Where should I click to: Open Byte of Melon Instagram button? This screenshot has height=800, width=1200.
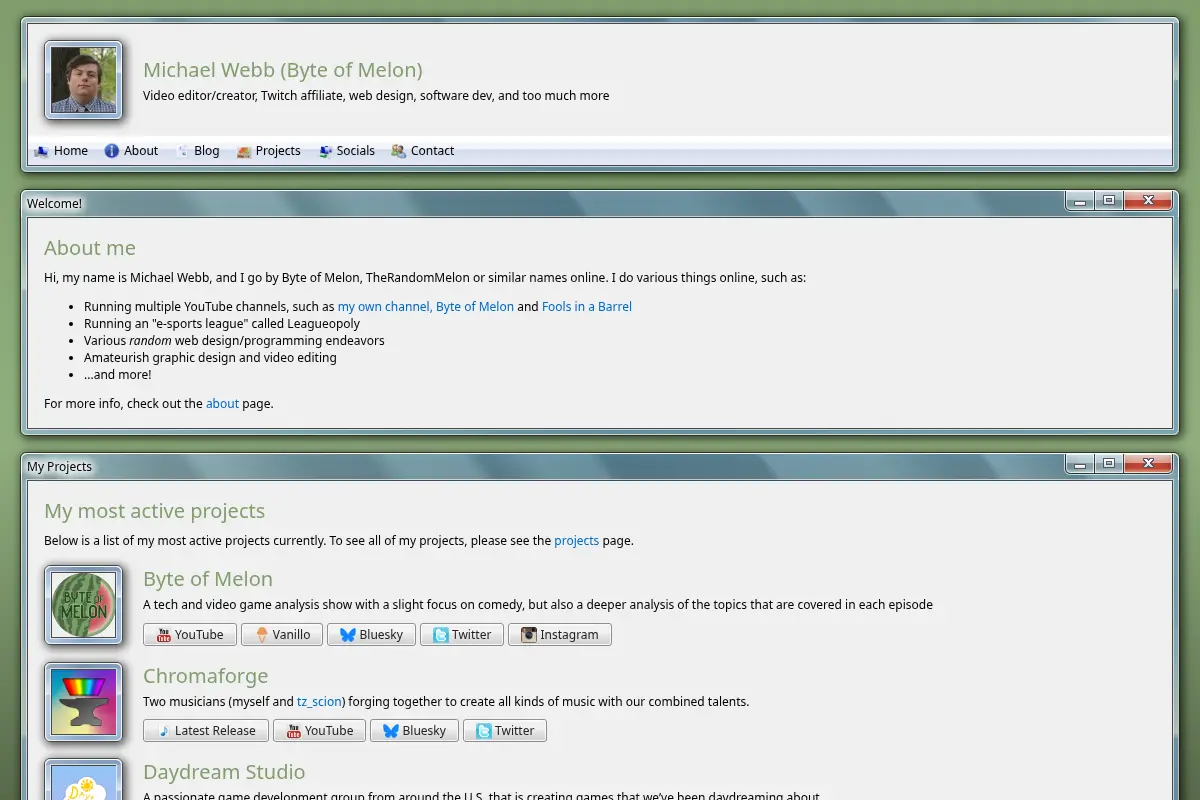point(560,635)
